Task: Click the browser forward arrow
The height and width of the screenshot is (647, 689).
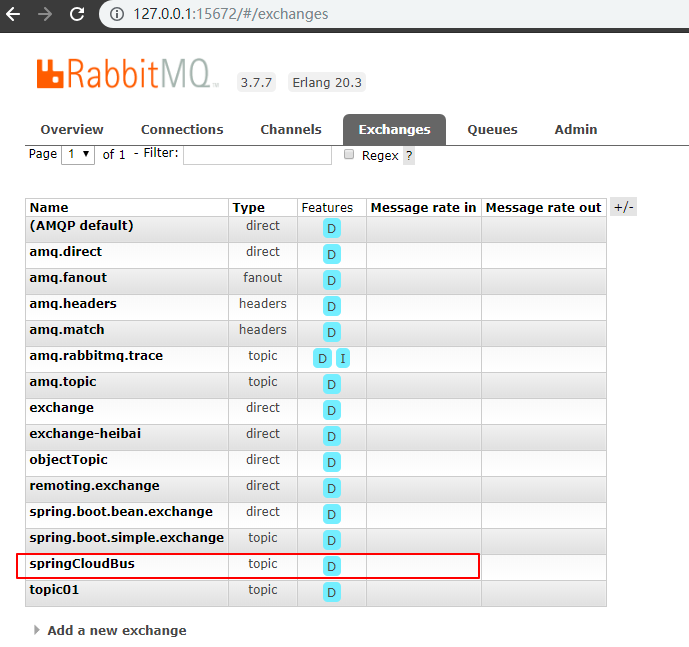Action: pos(45,14)
